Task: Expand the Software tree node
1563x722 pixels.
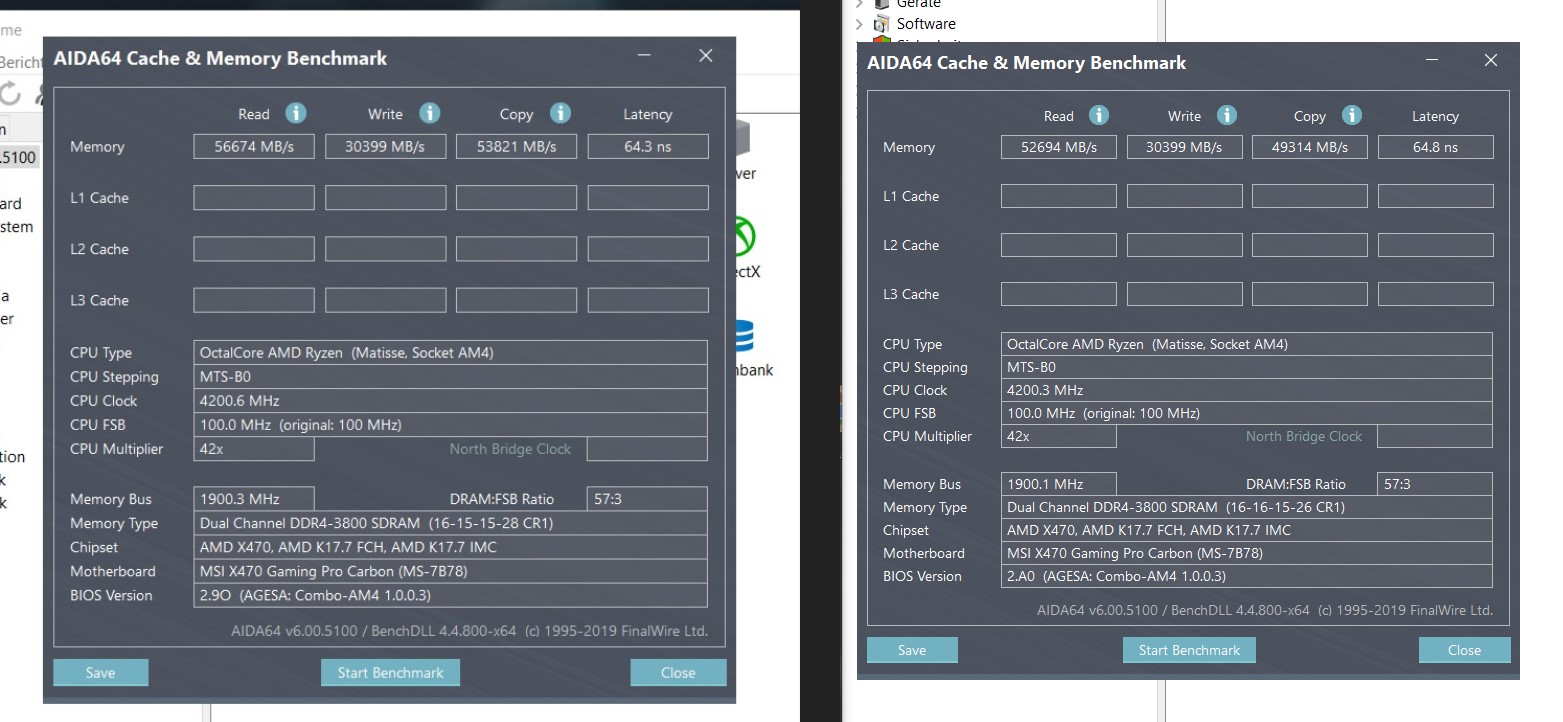Action: pos(860,23)
